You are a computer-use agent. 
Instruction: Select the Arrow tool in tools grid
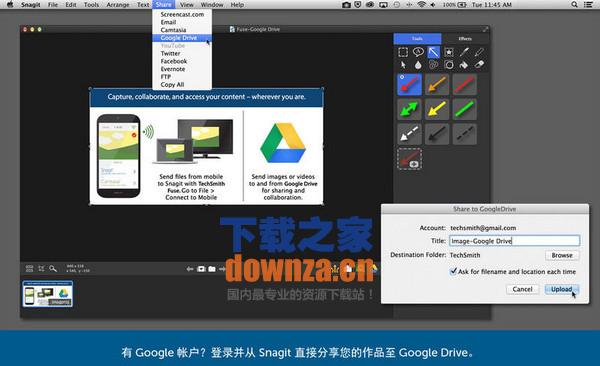(434, 52)
